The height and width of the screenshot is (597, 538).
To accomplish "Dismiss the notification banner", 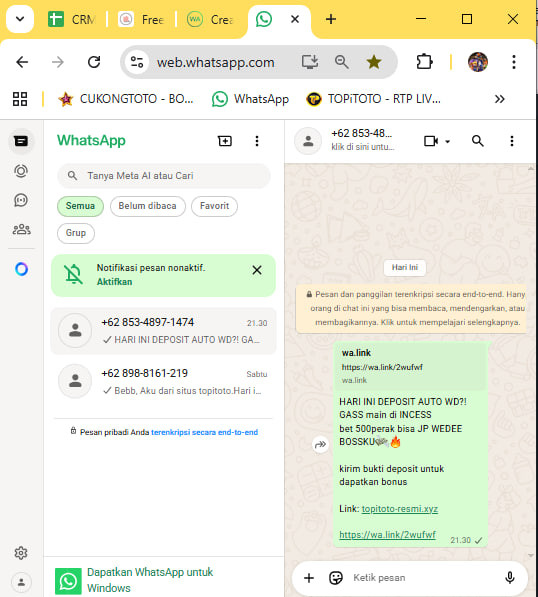I will [257, 270].
